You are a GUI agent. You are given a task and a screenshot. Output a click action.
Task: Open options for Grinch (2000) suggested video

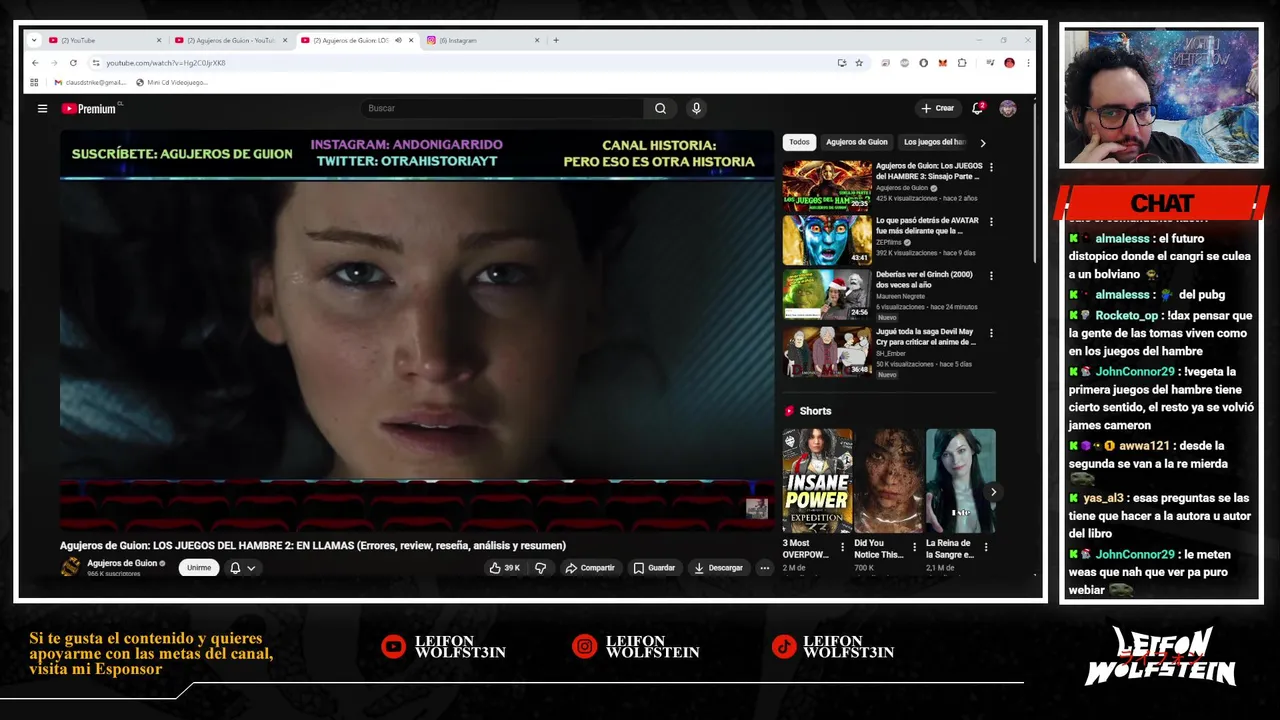[991, 275]
